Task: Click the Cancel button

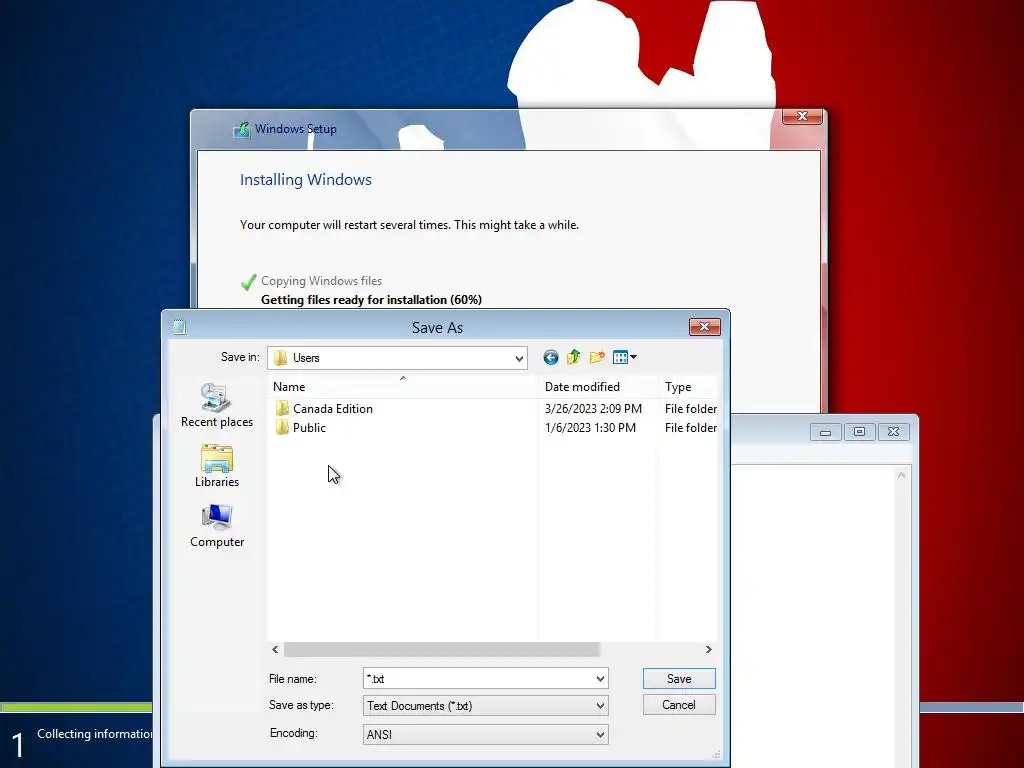Action: [x=679, y=705]
